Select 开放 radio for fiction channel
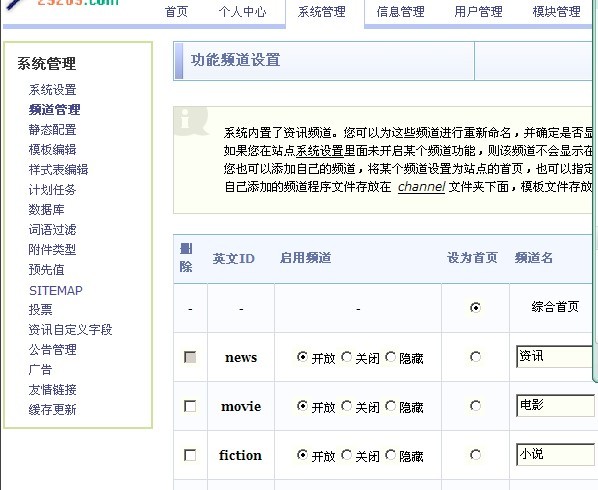 [302, 455]
